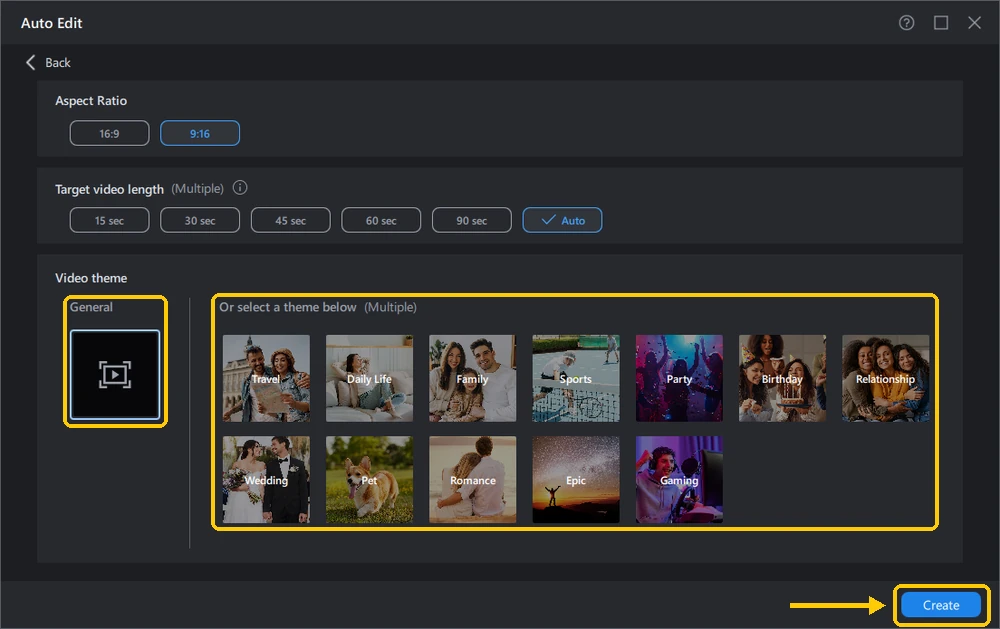
Task: Choose the Family theme thumbnail
Action: [473, 378]
